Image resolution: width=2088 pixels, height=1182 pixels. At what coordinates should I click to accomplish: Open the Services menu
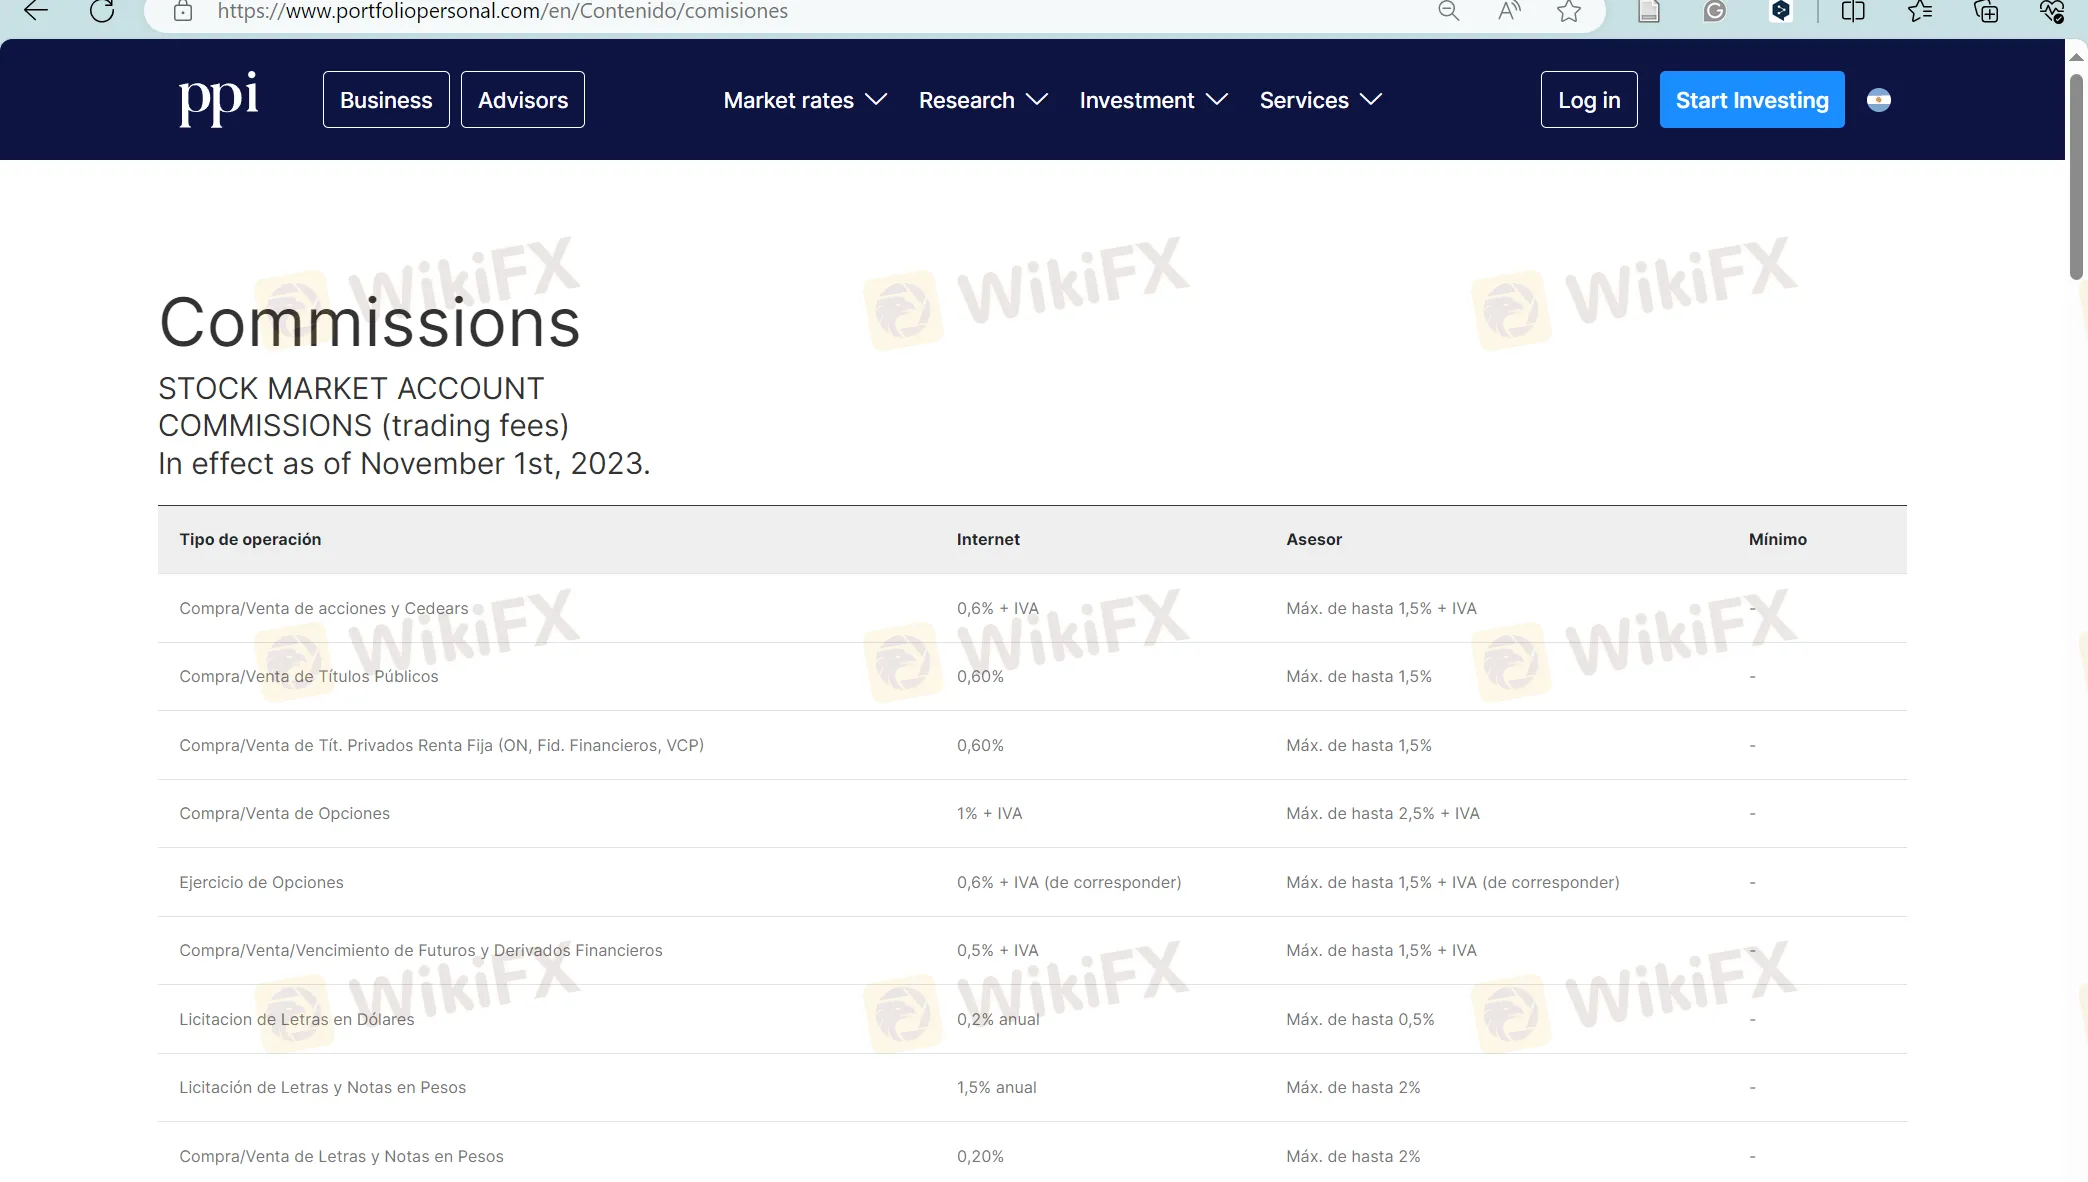[x=1320, y=100]
